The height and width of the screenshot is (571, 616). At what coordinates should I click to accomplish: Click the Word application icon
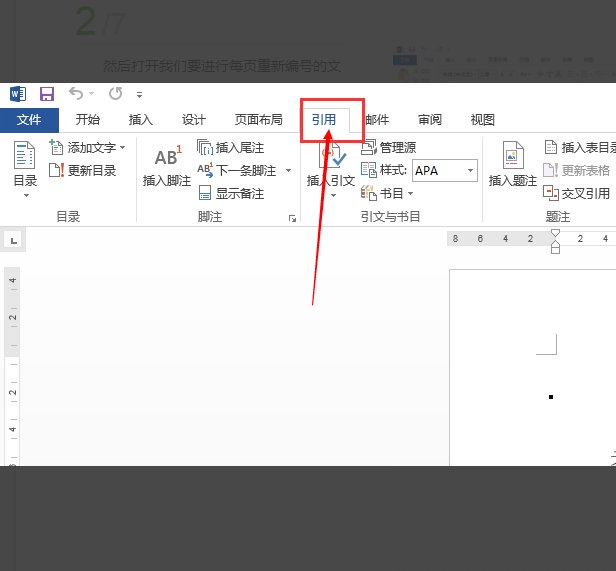pyautogui.click(x=18, y=94)
